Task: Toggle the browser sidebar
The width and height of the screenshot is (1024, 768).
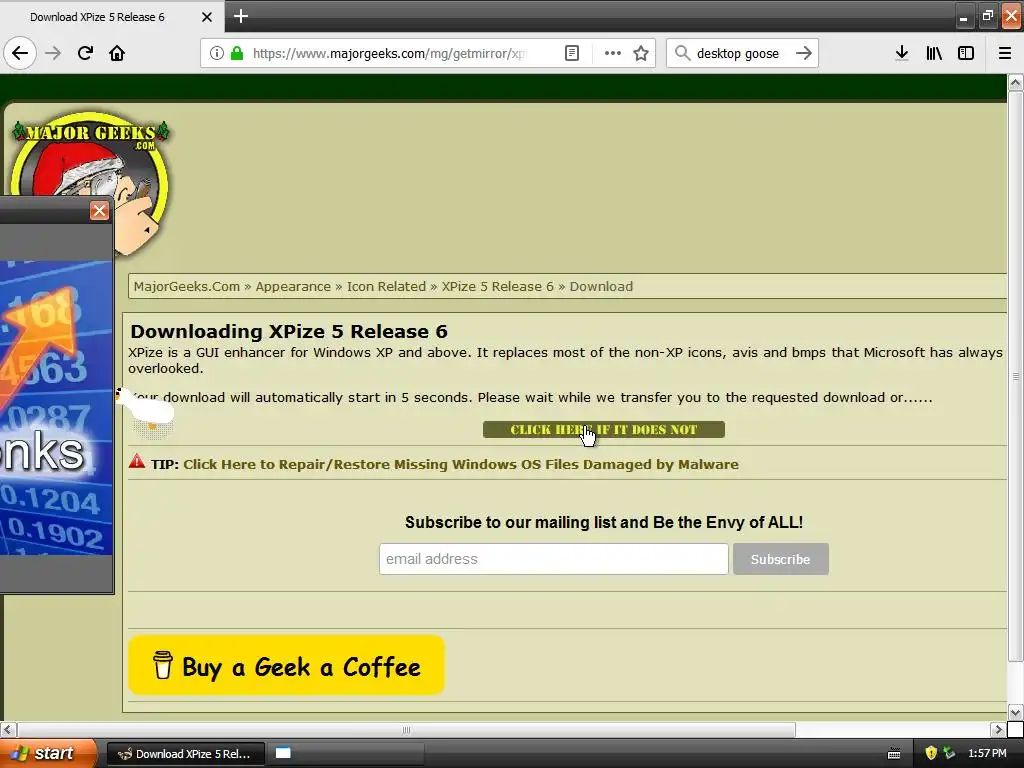Action: (966, 53)
